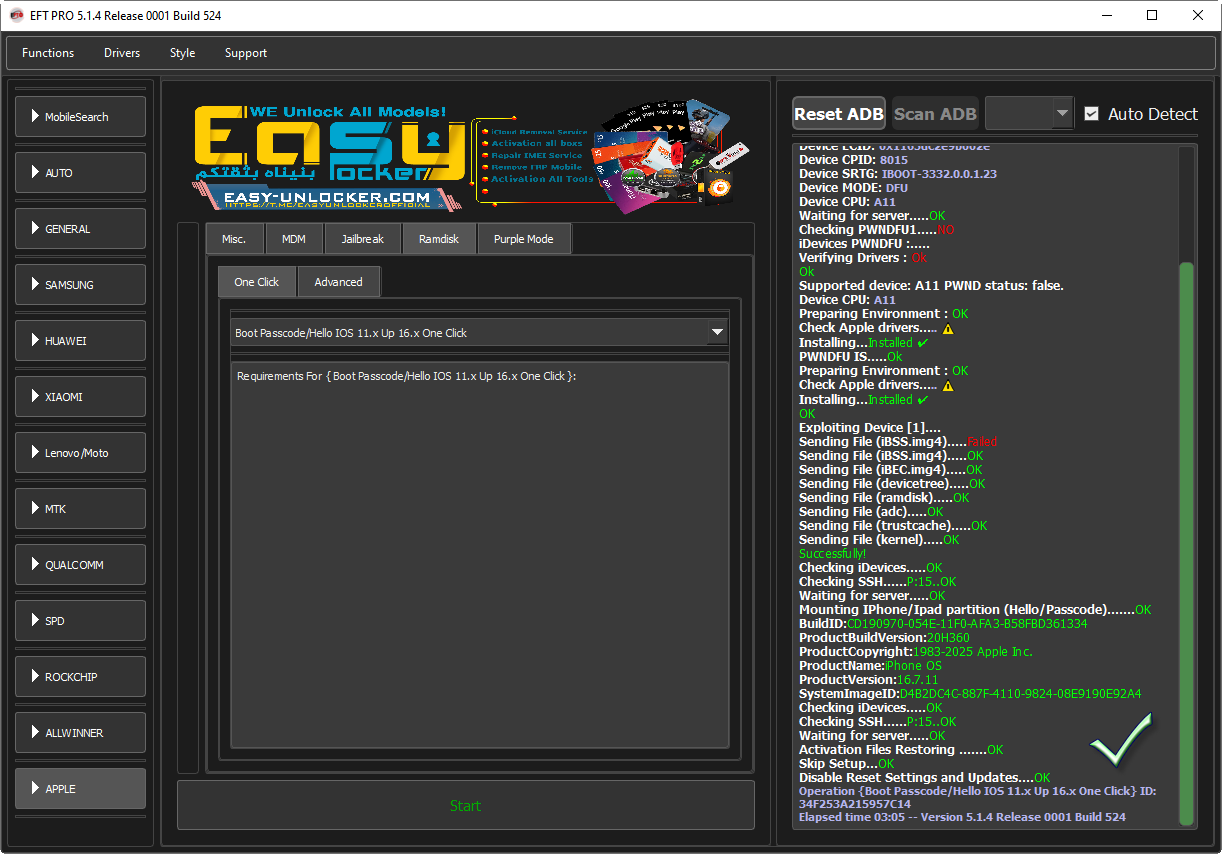This screenshot has width=1222, height=854.
Task: Expand the ROCKCHIP section
Action: (x=80, y=677)
